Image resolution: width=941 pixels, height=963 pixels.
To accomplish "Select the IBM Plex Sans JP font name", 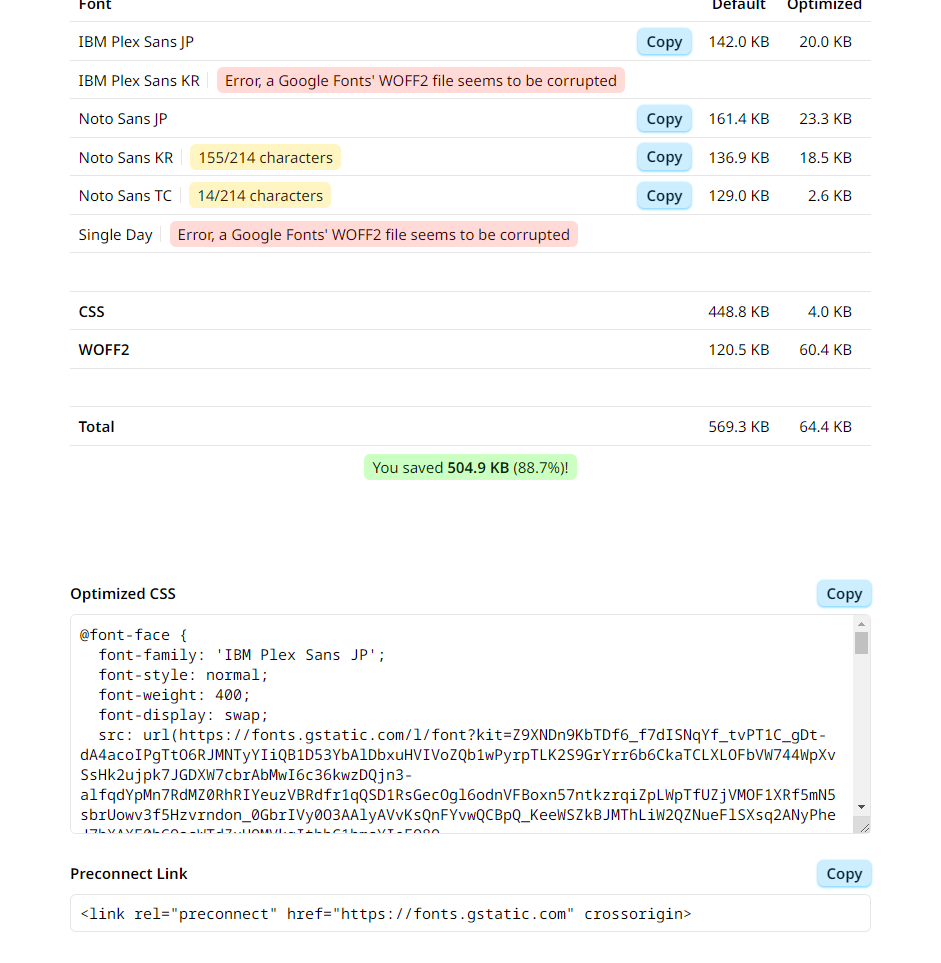I will point(136,42).
